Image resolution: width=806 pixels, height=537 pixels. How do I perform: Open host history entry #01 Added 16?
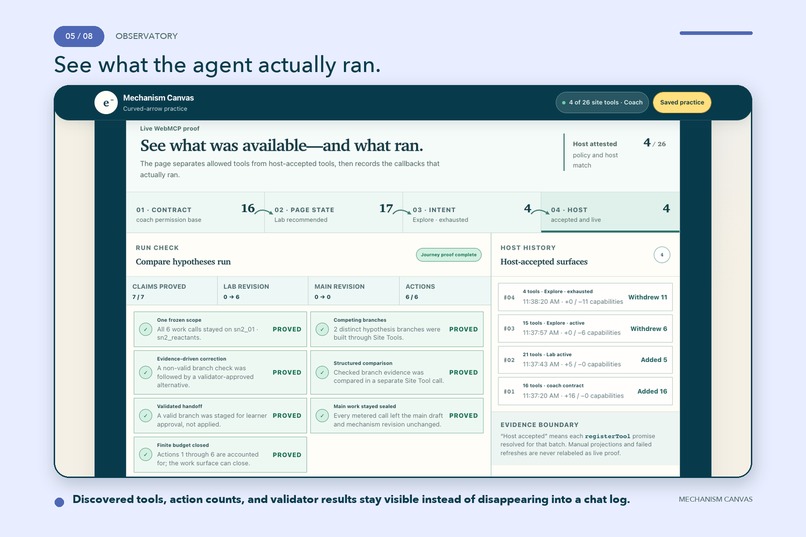pyautogui.click(x=585, y=391)
